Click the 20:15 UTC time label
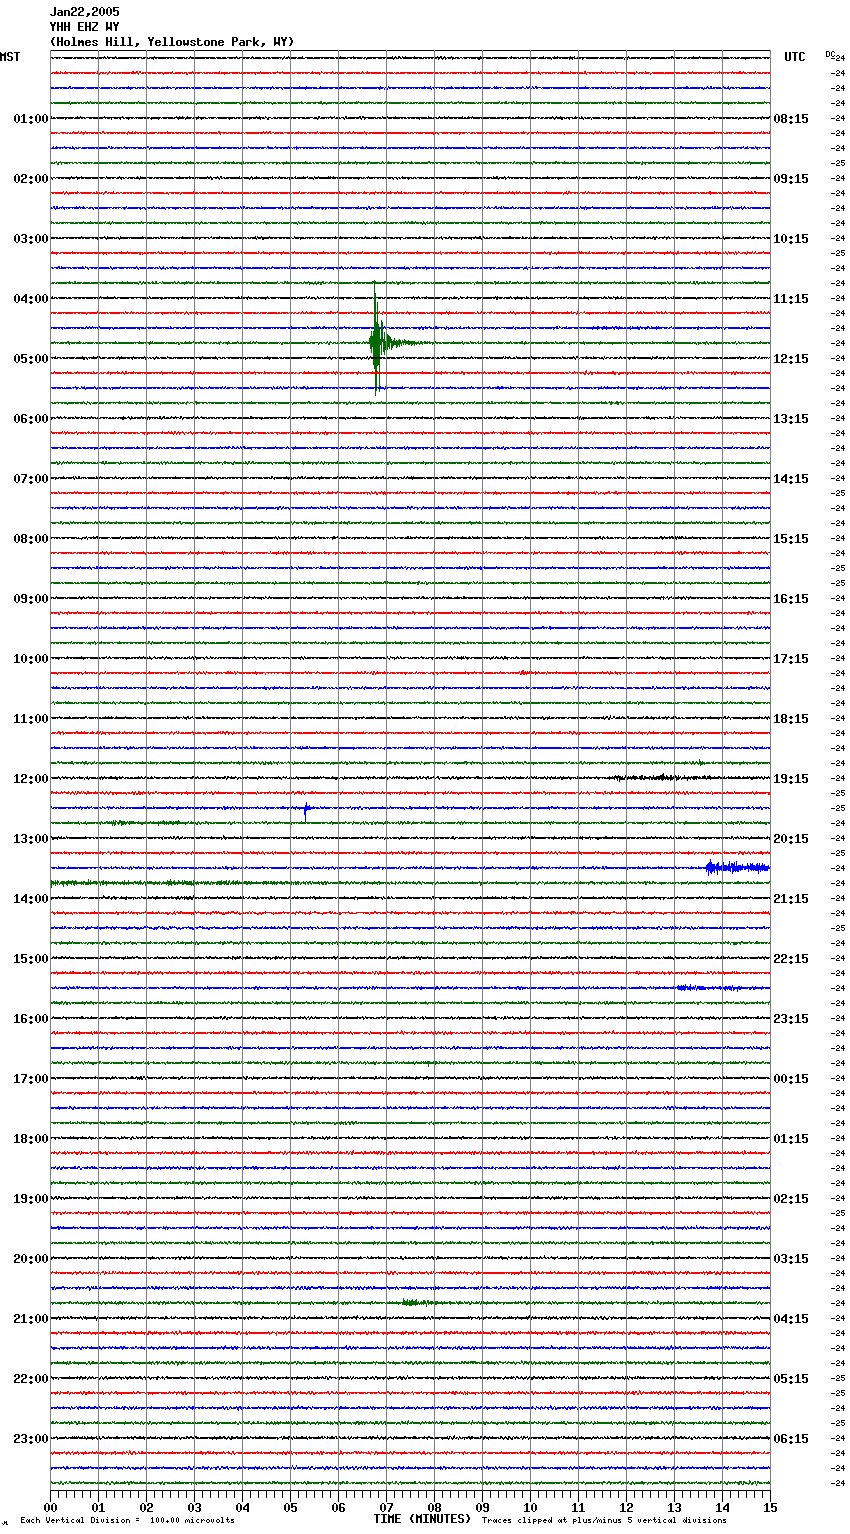850x1534 pixels. [x=791, y=839]
